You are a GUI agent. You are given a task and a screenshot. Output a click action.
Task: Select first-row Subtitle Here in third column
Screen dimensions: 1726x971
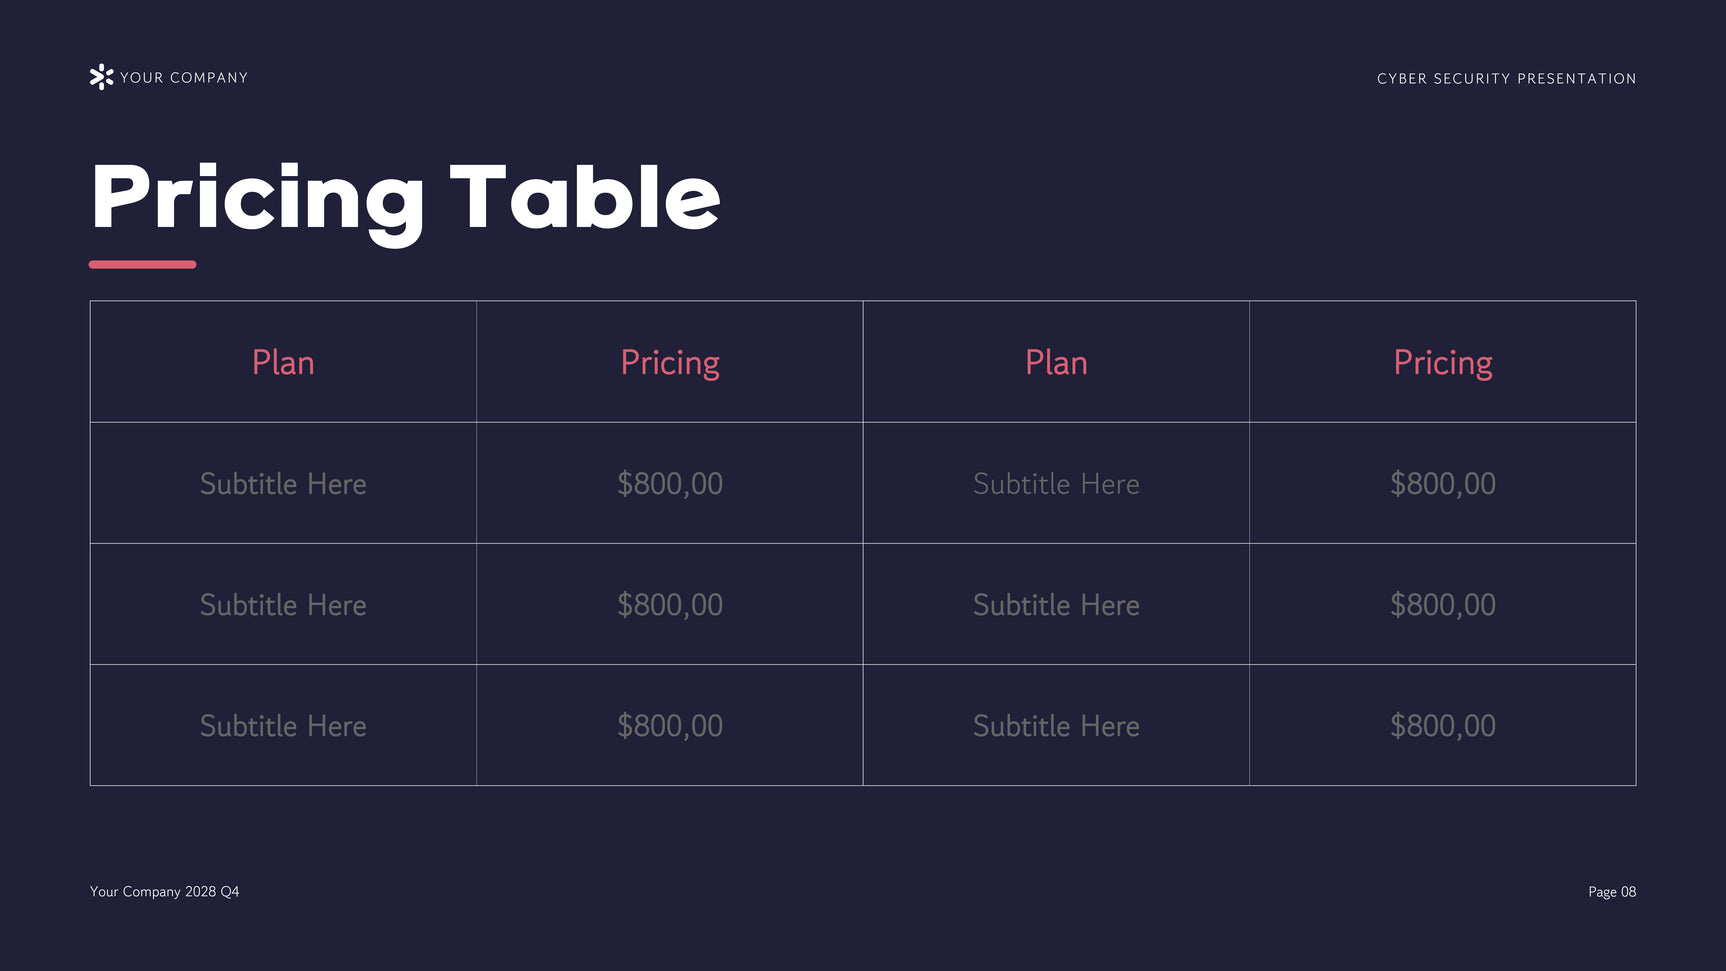tap(1056, 484)
